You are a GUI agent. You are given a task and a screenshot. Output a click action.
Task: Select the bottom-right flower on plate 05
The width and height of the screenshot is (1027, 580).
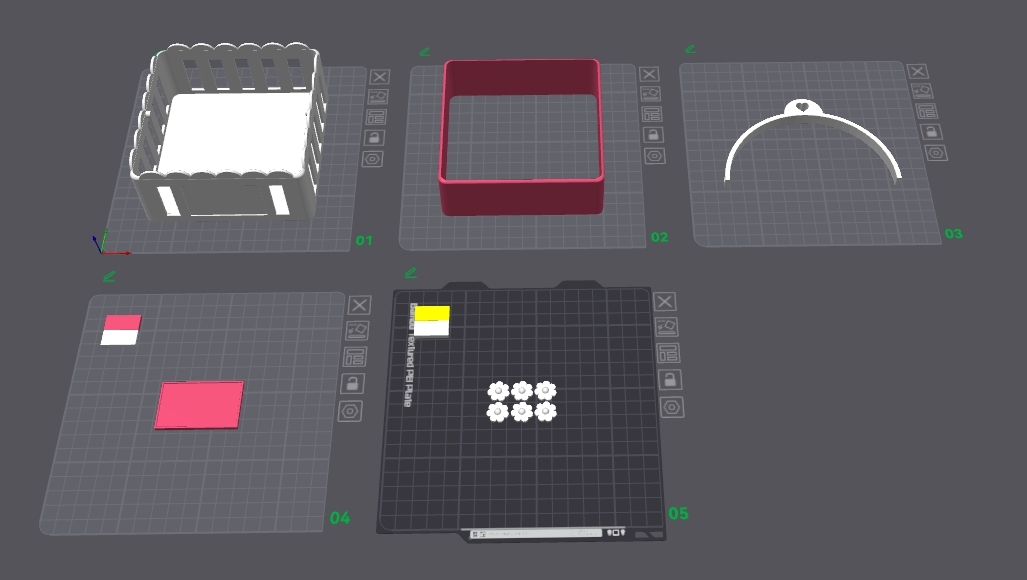click(545, 411)
